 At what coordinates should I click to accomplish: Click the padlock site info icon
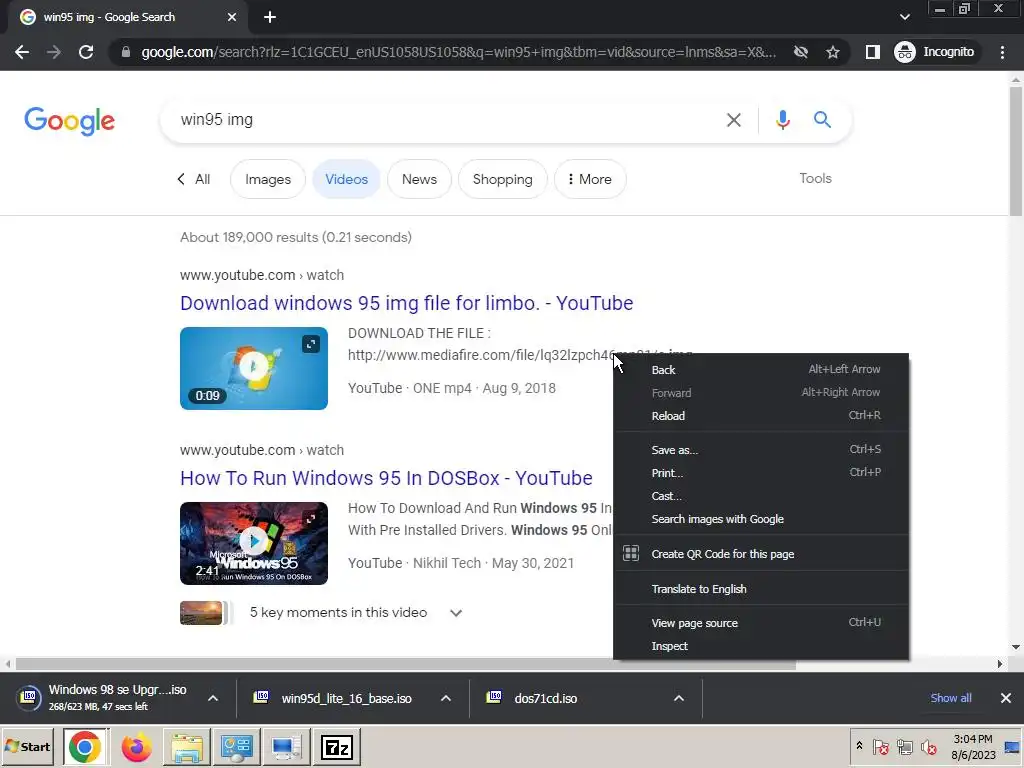[126, 52]
